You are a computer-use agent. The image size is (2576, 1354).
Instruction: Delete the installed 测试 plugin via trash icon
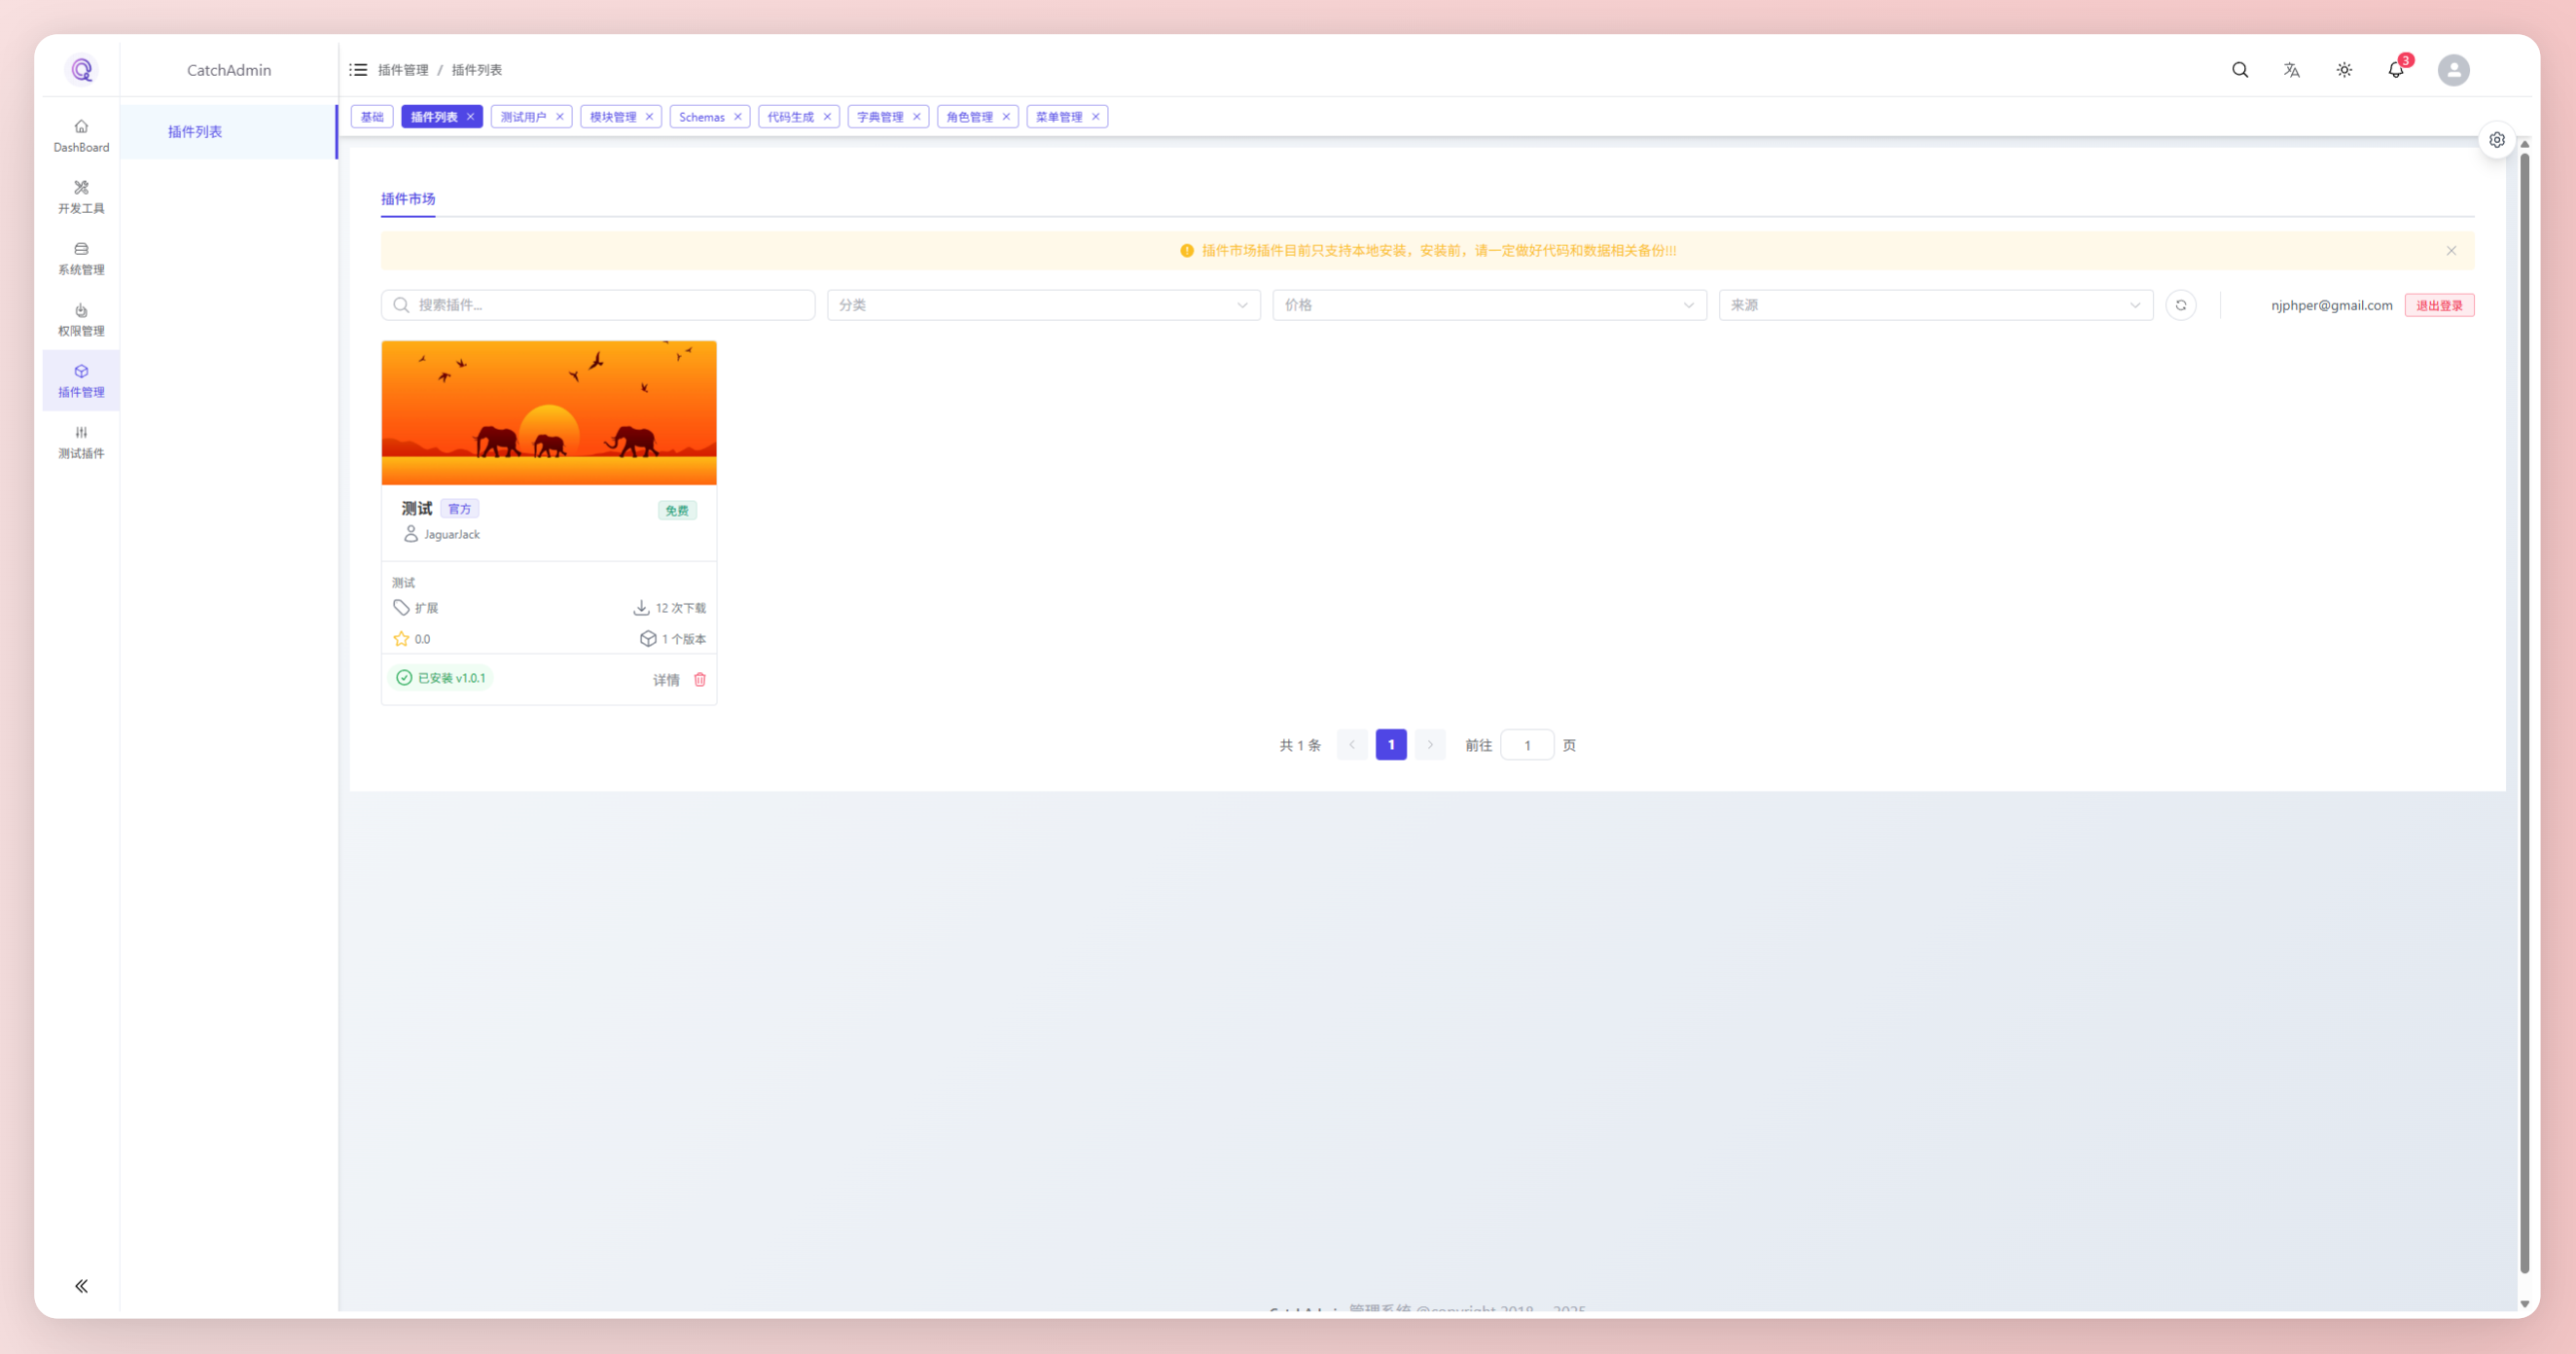pyautogui.click(x=700, y=680)
